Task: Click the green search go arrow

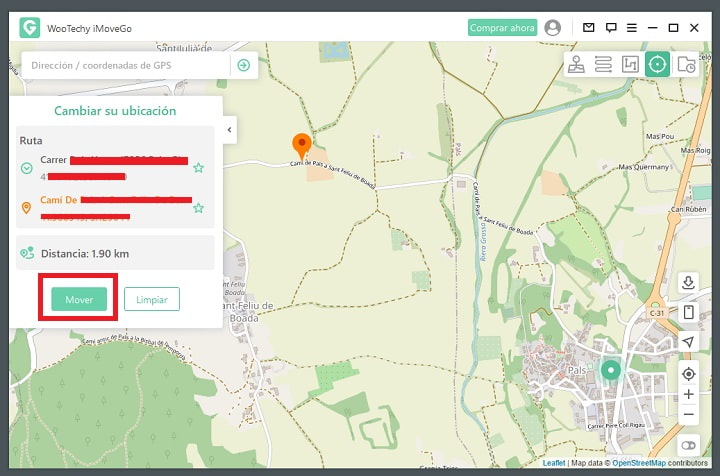Action: [244, 65]
